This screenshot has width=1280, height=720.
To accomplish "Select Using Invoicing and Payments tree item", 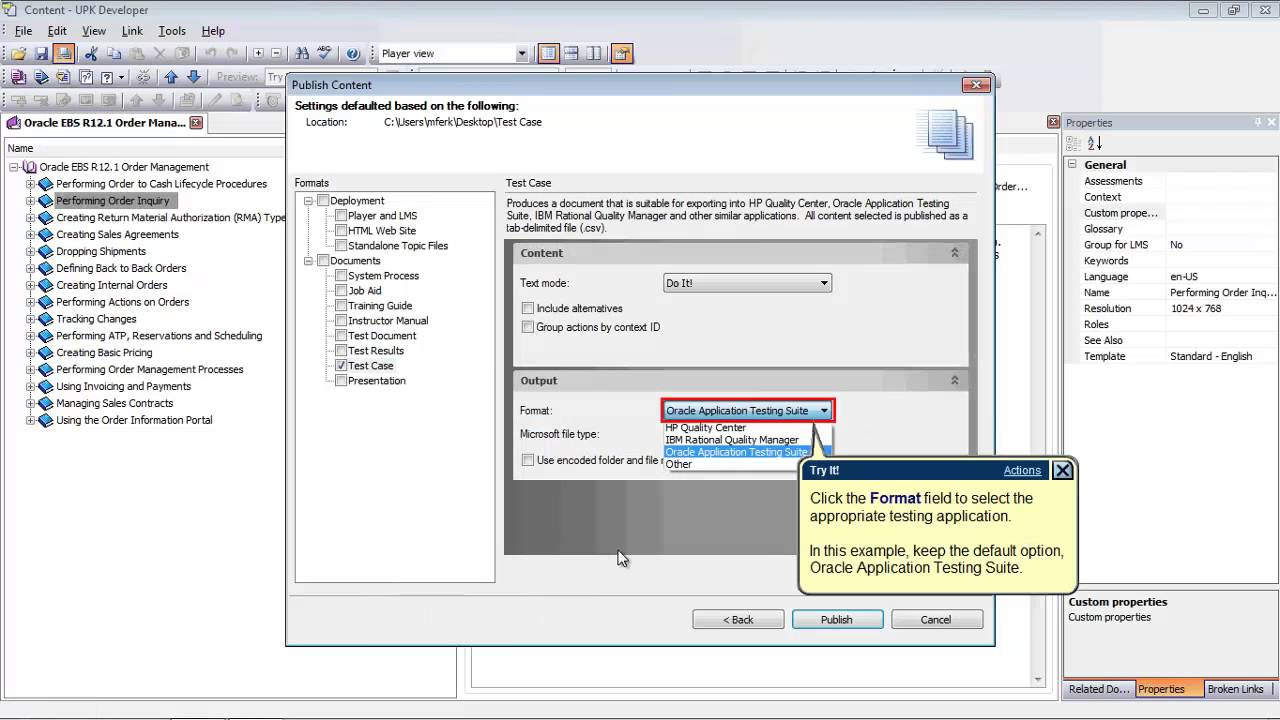I will pos(123,386).
